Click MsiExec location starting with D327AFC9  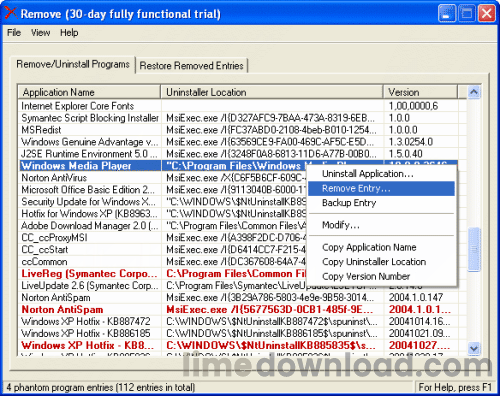coord(270,118)
